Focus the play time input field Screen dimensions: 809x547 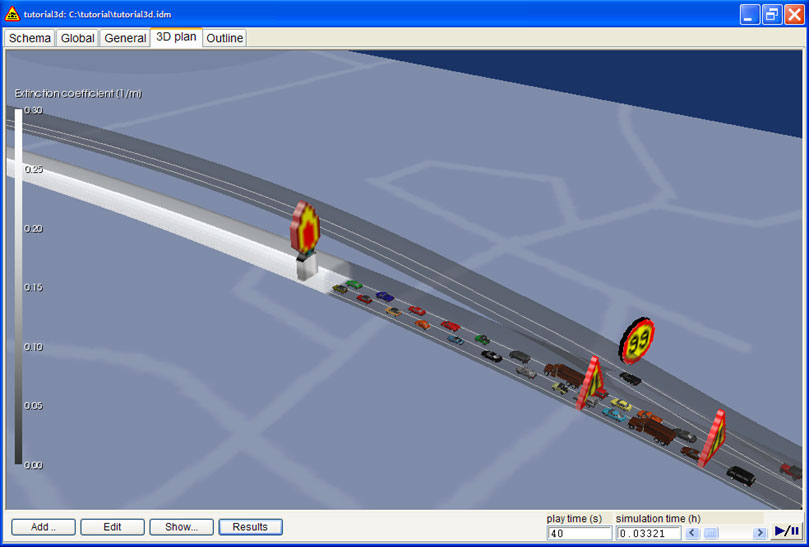pyautogui.click(x=578, y=533)
